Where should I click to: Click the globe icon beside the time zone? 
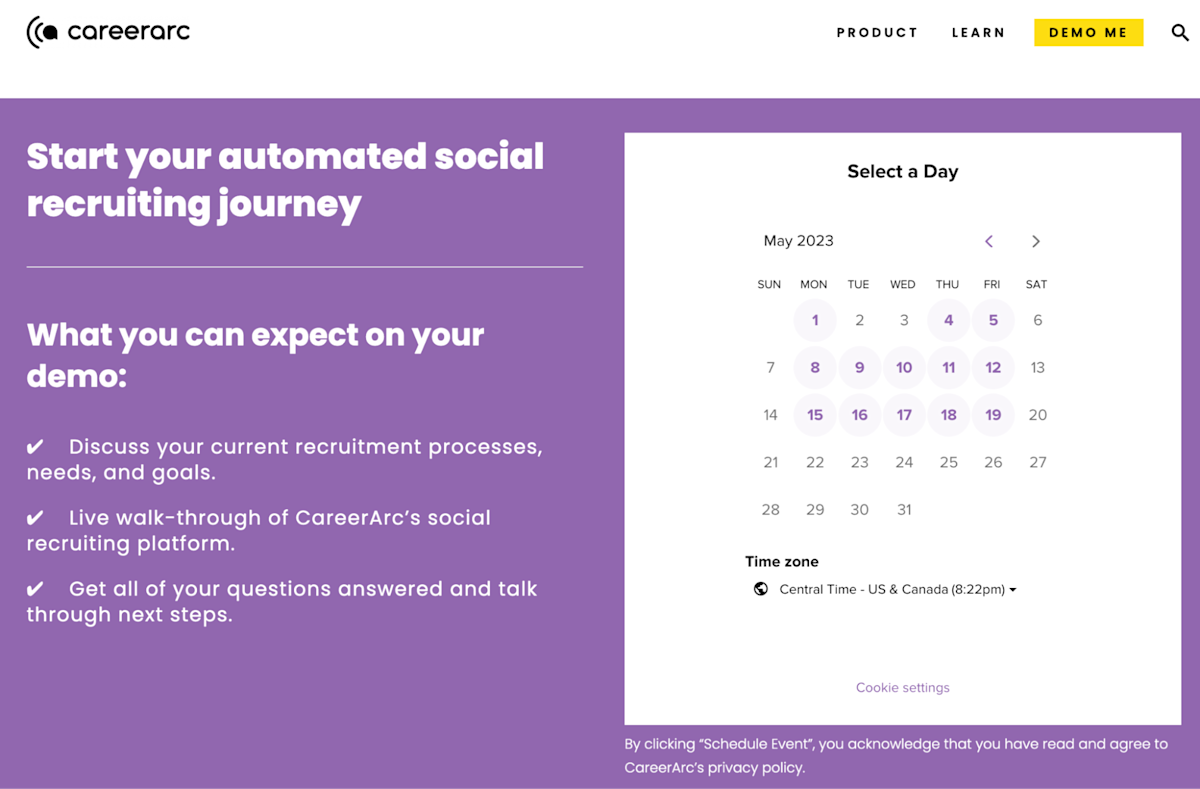click(762, 589)
